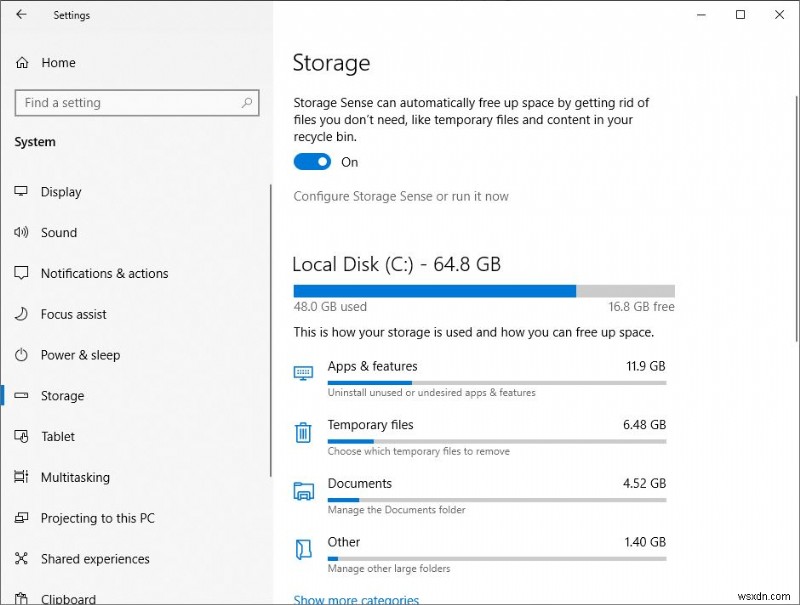Select Clipboard in the sidebar
This screenshot has height=605, width=800.
(69, 598)
